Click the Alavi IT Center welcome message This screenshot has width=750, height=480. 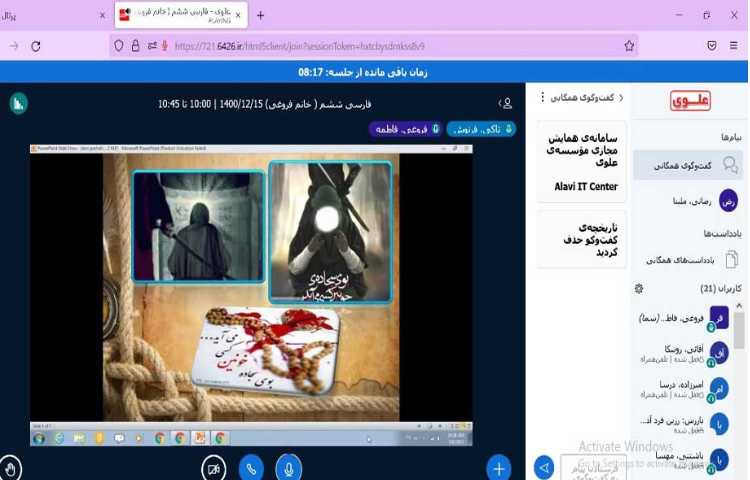(x=582, y=162)
